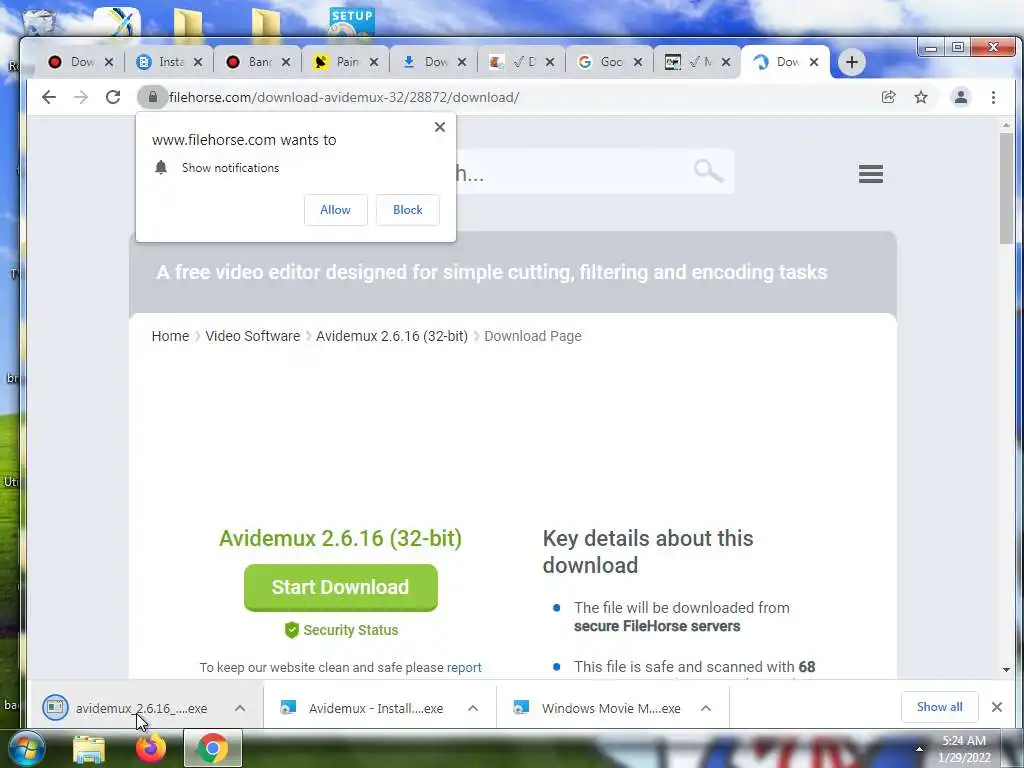Show all downloads
The height and width of the screenshot is (768, 1024).
click(x=939, y=707)
